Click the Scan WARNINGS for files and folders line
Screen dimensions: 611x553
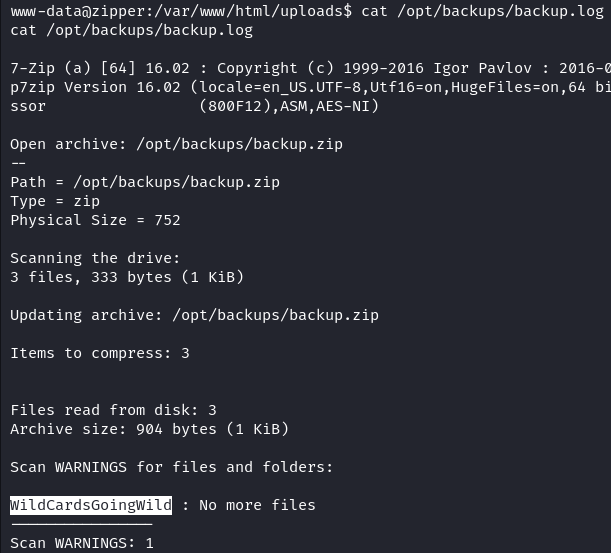[x=172, y=467]
